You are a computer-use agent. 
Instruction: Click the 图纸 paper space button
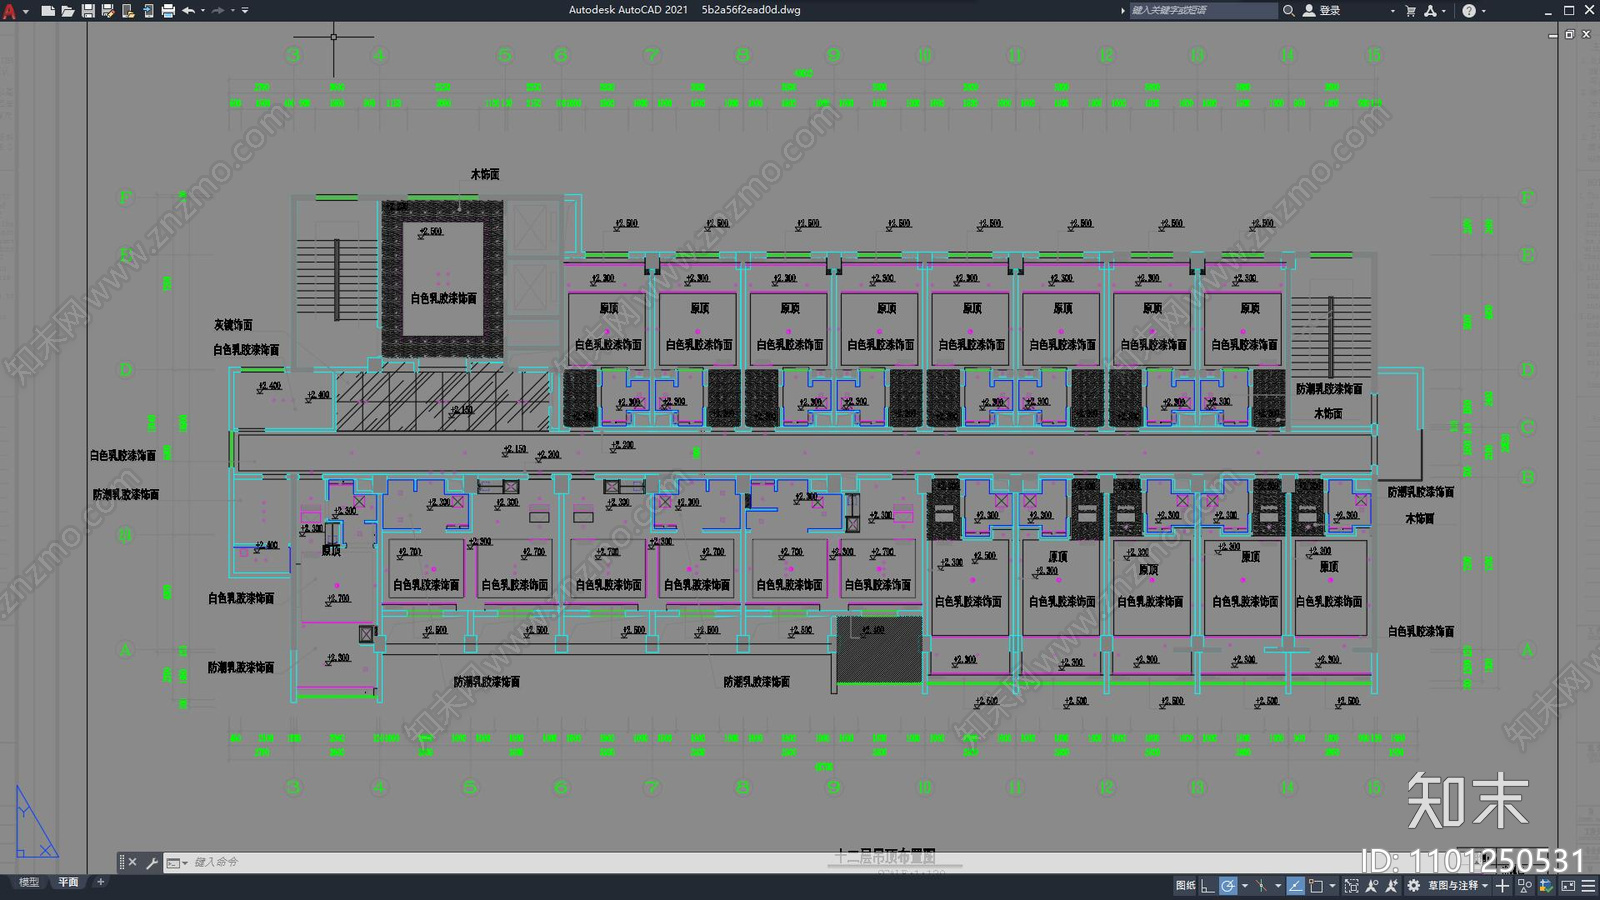coord(1186,886)
